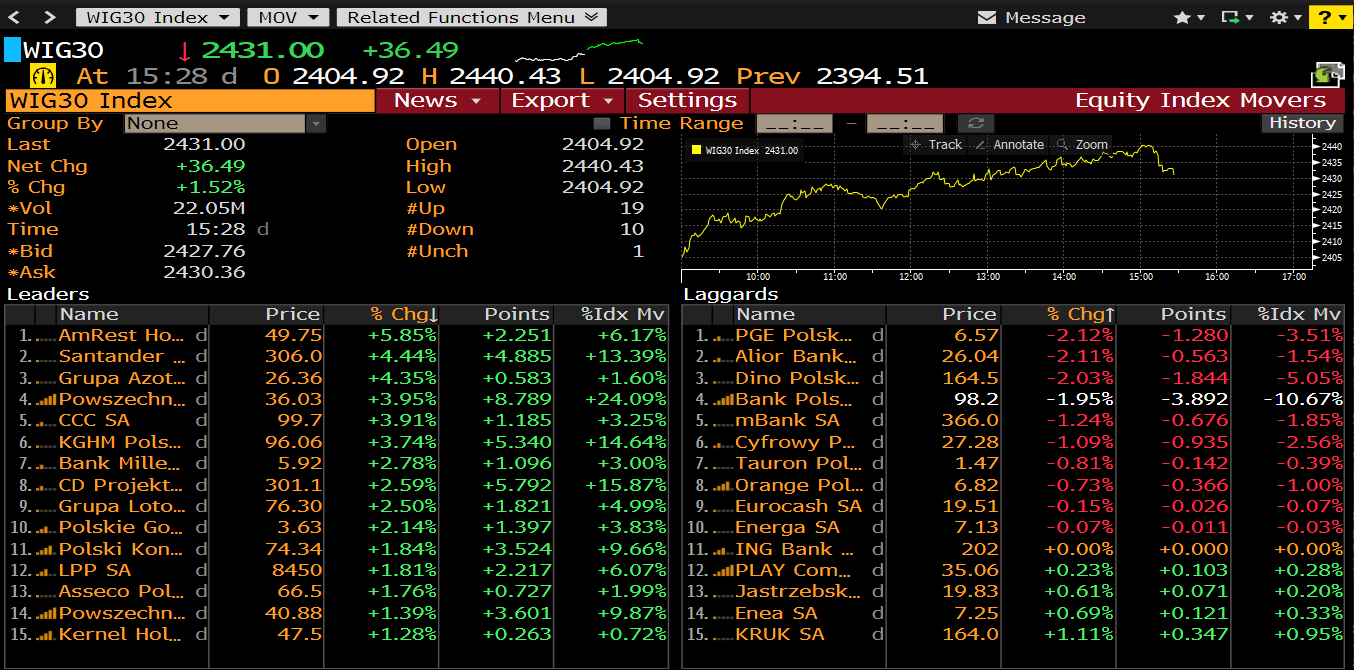
Task: Click the yellow WIG30 Index legend swatch
Action: [x=697, y=150]
